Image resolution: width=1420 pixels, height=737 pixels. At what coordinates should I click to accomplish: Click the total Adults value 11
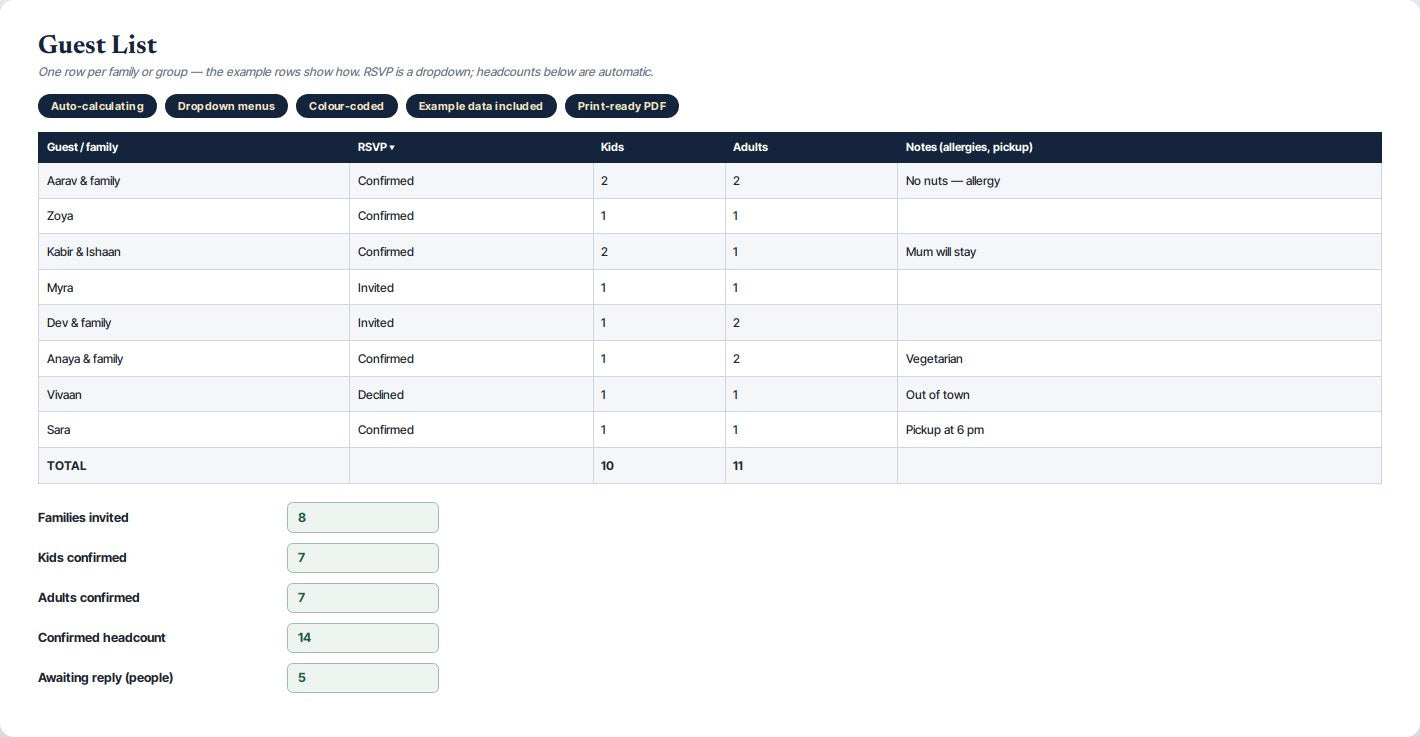click(811, 466)
